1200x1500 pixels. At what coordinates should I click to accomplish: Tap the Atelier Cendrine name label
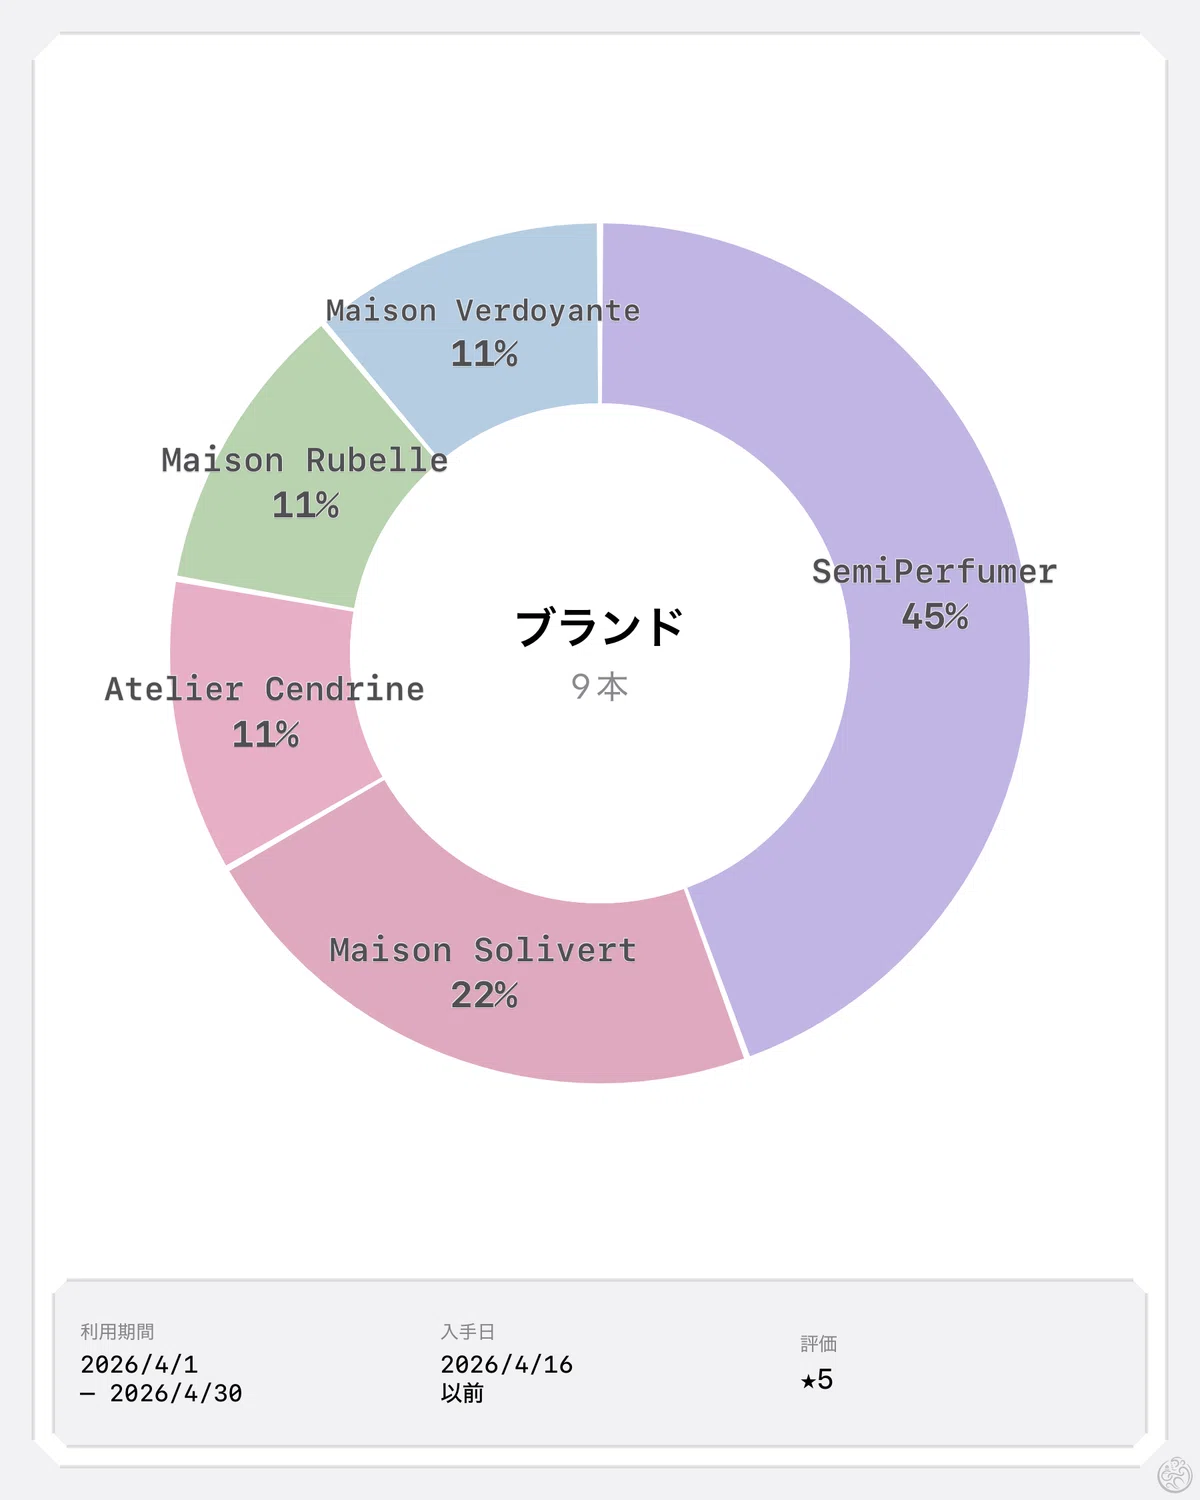pos(265,689)
